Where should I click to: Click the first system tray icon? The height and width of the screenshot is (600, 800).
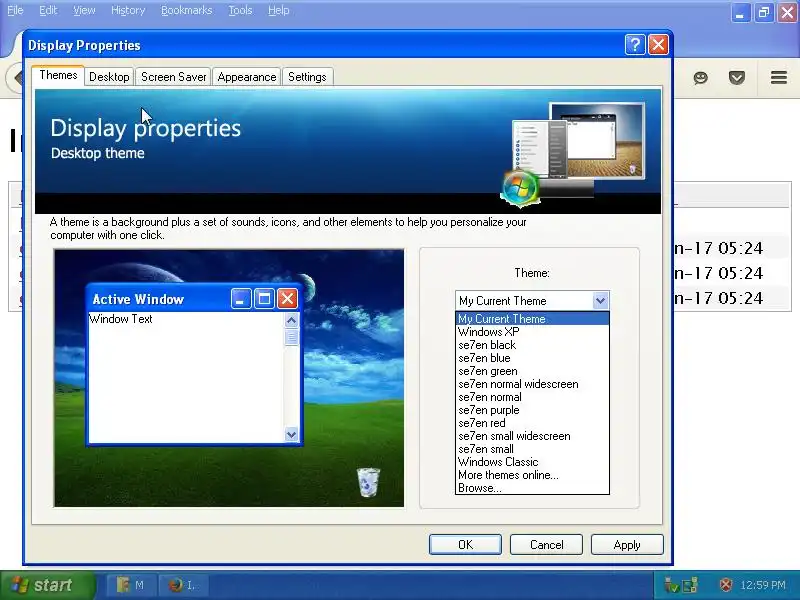(x=670, y=585)
